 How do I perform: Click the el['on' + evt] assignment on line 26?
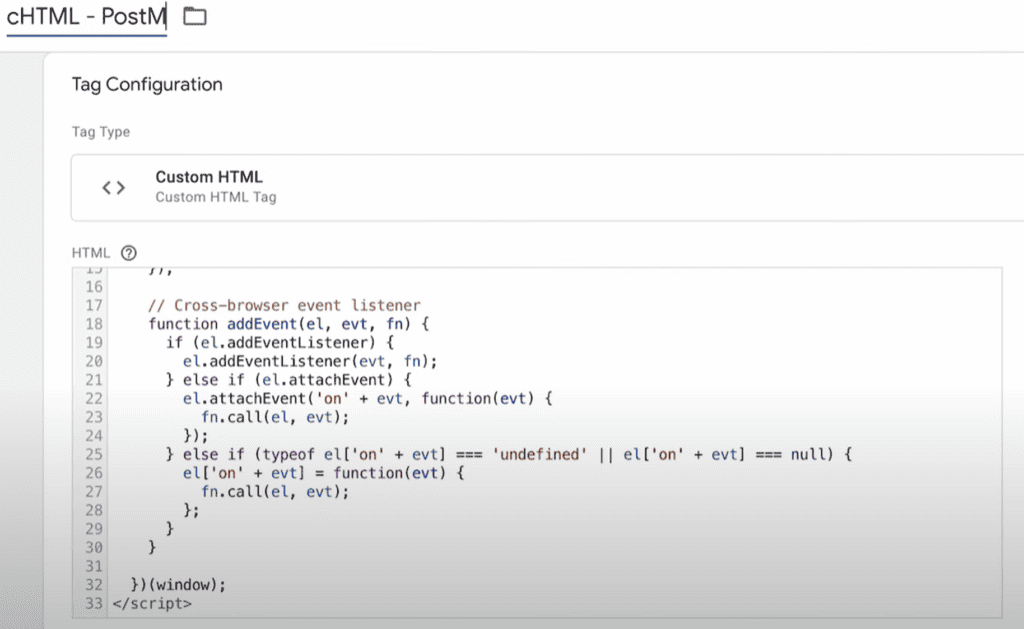click(323, 473)
